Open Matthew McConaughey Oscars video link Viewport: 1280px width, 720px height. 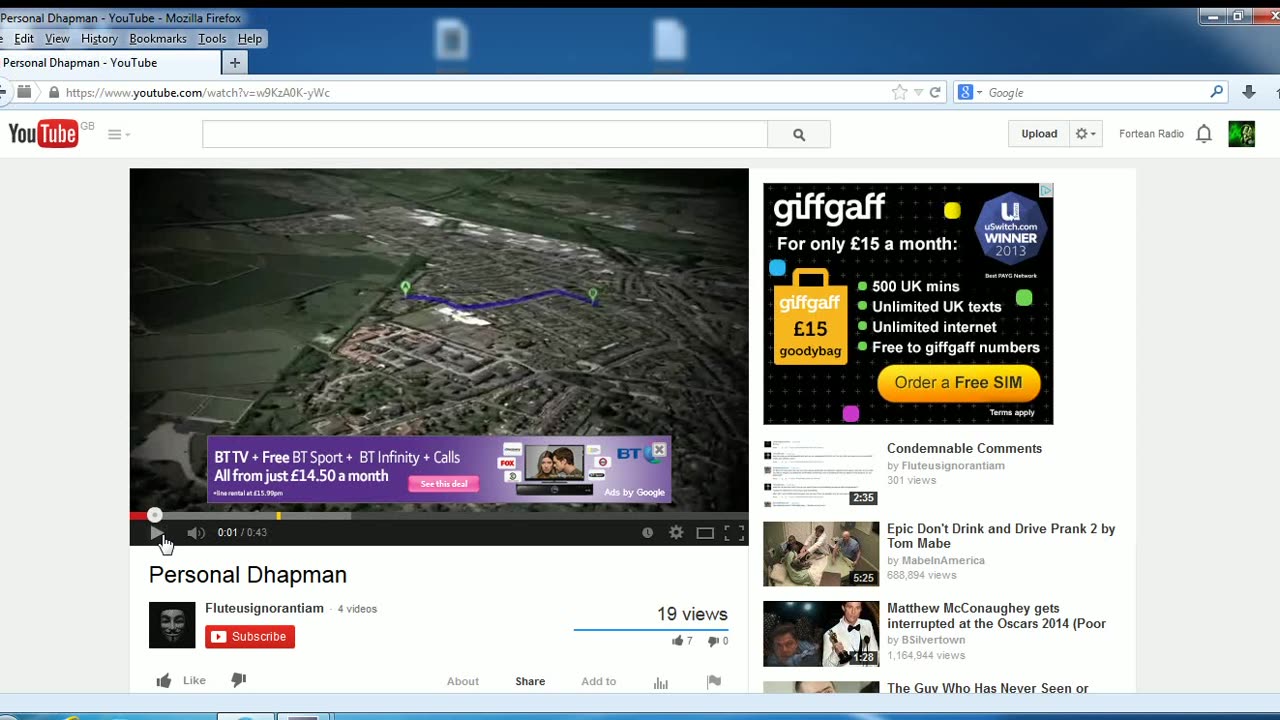[996, 616]
